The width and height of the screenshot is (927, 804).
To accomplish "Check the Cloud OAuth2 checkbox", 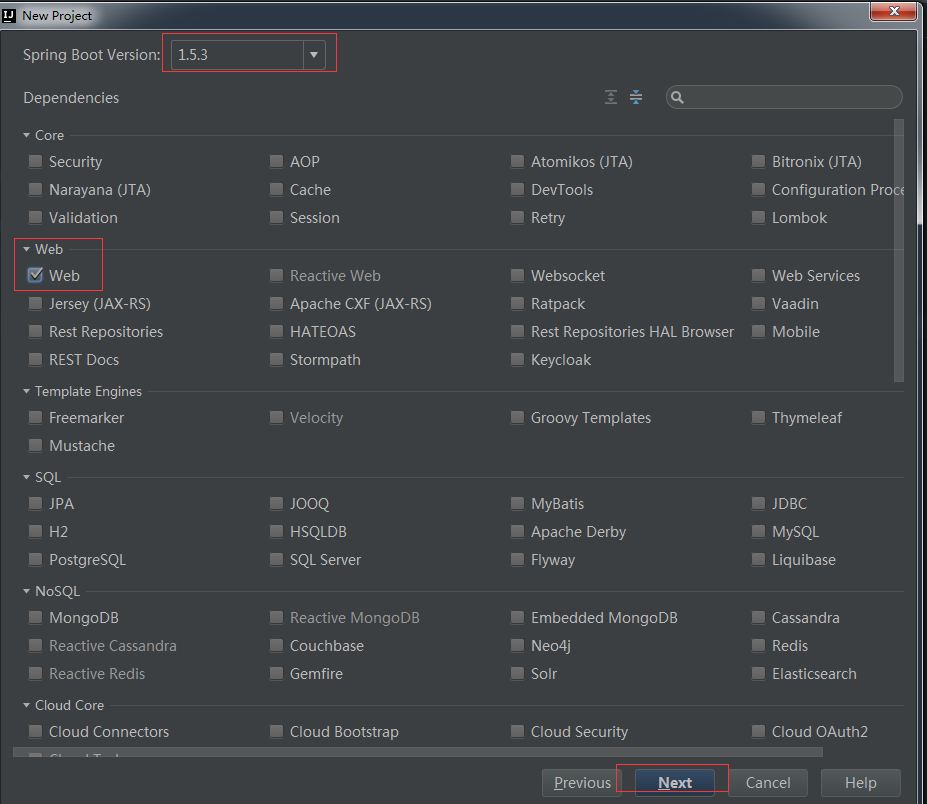I will [758, 731].
